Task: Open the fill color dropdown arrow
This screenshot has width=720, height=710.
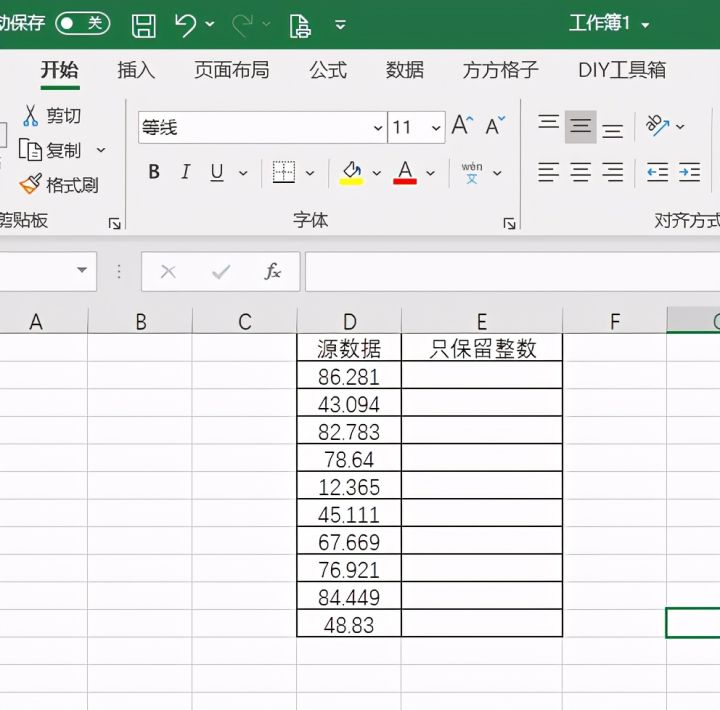Action: (377, 173)
